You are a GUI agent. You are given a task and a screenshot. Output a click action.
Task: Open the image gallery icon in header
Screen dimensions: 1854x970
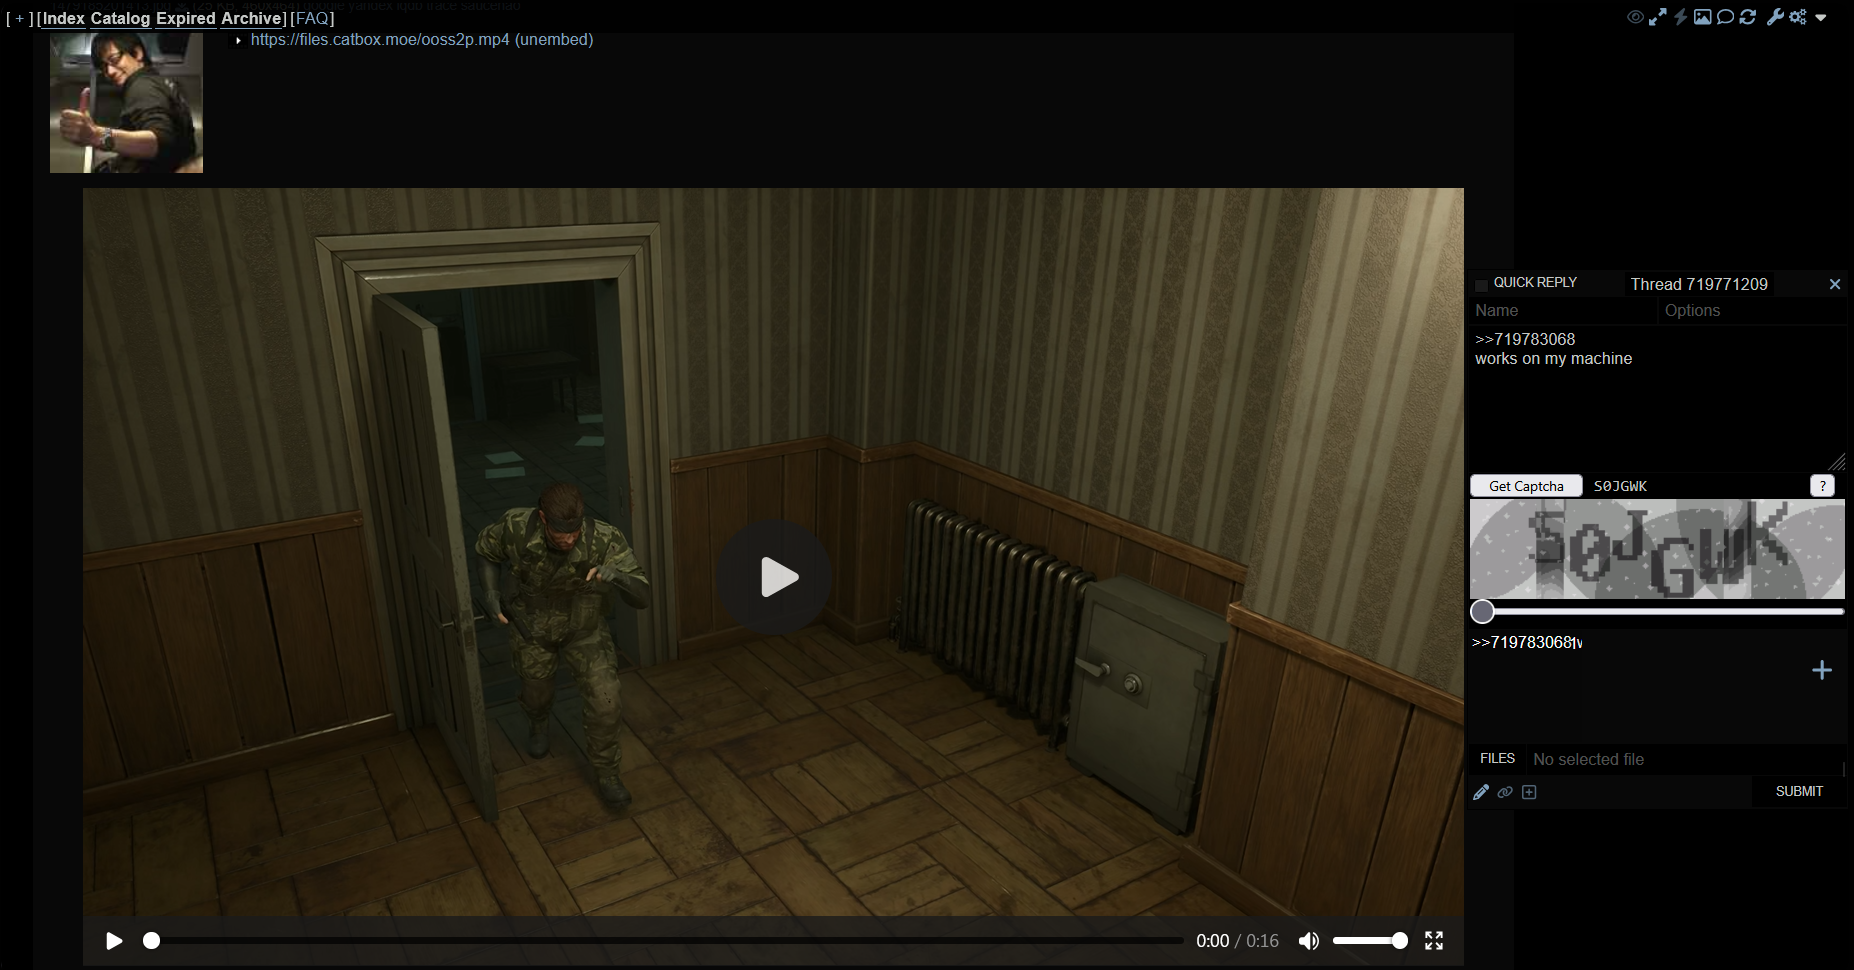click(1702, 17)
